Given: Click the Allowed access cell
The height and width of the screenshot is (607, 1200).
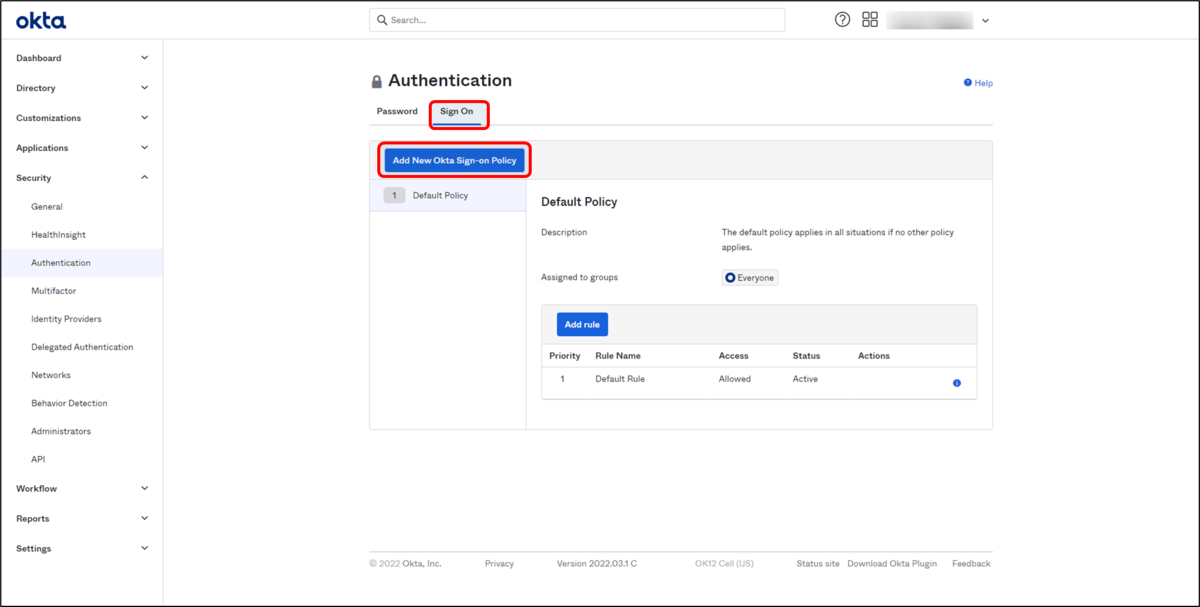Looking at the screenshot, I should (735, 379).
